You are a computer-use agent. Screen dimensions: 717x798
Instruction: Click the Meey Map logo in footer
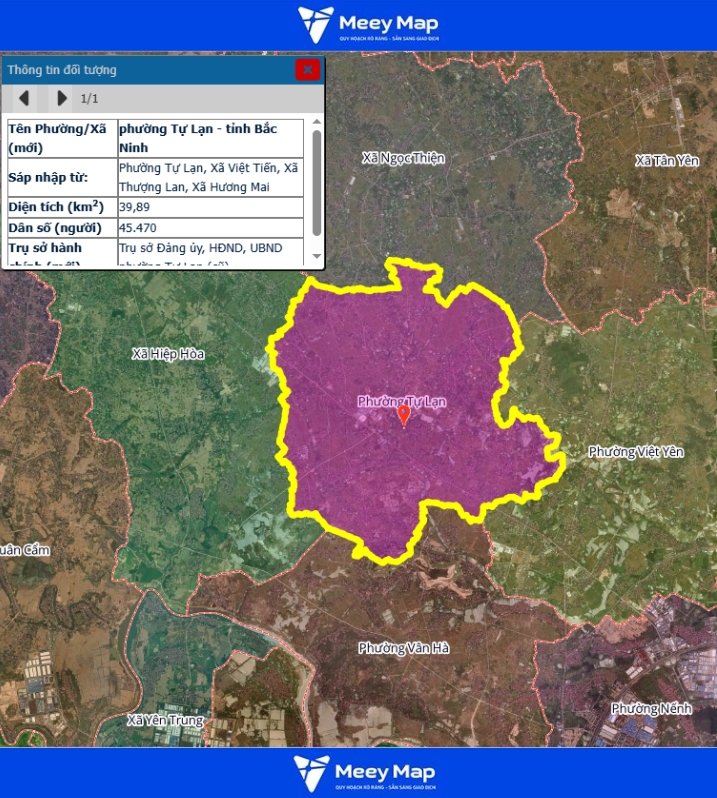click(x=364, y=773)
